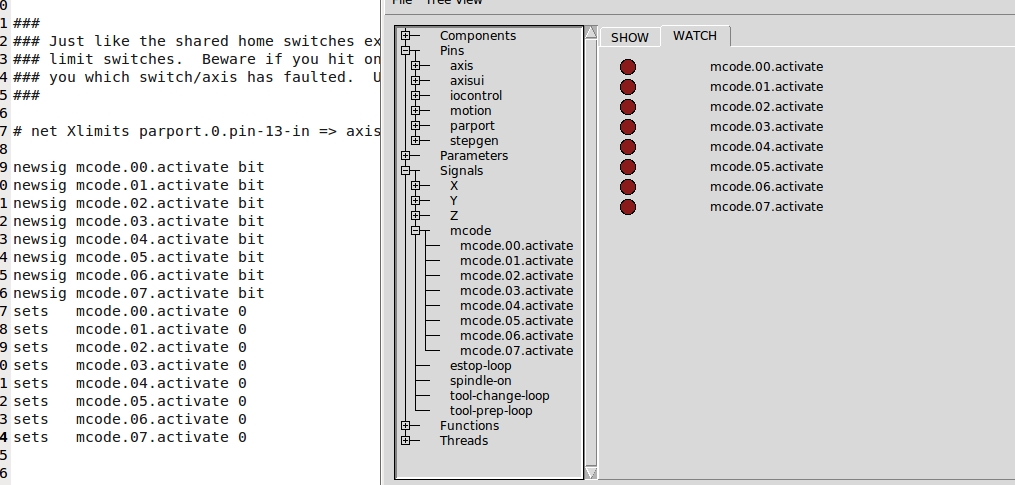Click the 'Just like the shared home switches' comment
The image size is (1015, 485).
[196, 41]
